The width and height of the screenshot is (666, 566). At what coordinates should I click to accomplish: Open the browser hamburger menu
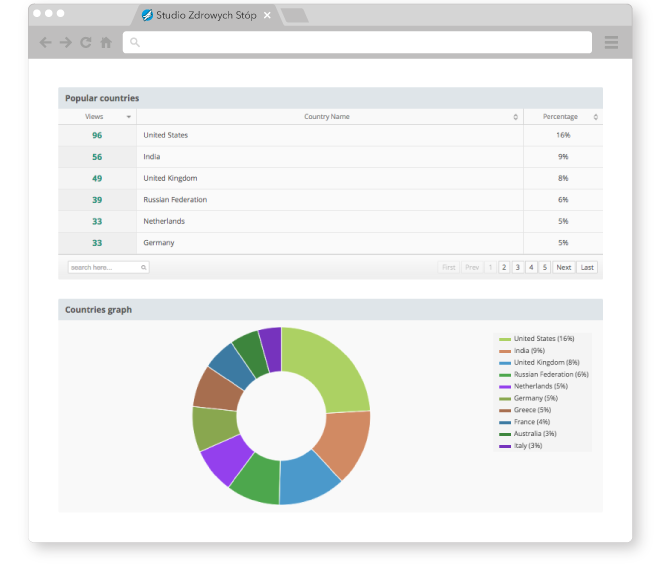pos(611,42)
